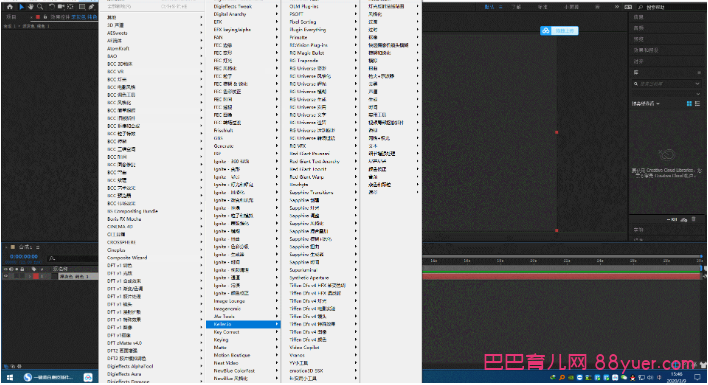Click the blue cloud upload button
This screenshot has height=385, width=708.
coord(559,31)
